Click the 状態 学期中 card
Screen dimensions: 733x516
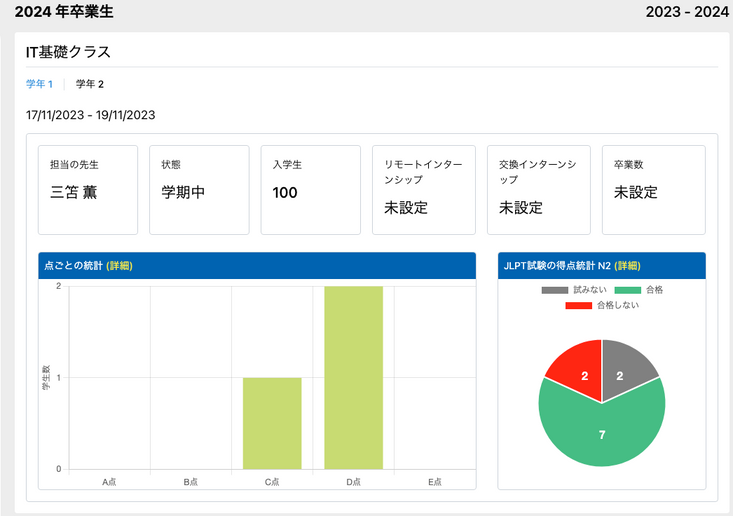pyautogui.click(x=199, y=190)
